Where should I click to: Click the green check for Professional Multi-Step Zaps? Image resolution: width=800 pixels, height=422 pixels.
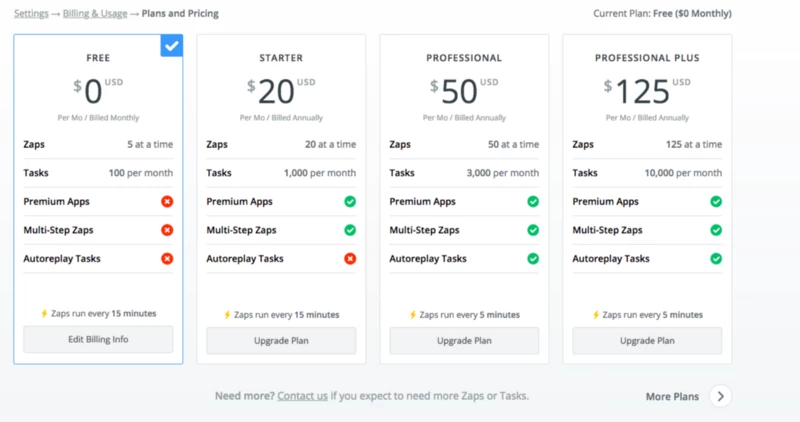coord(532,230)
